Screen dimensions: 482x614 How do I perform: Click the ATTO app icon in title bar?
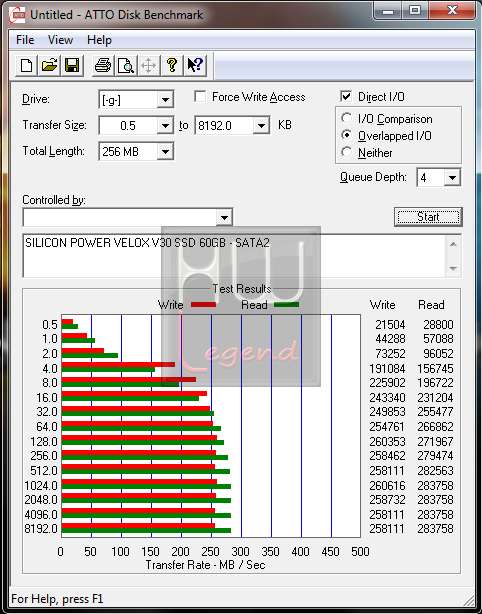(x=18, y=16)
